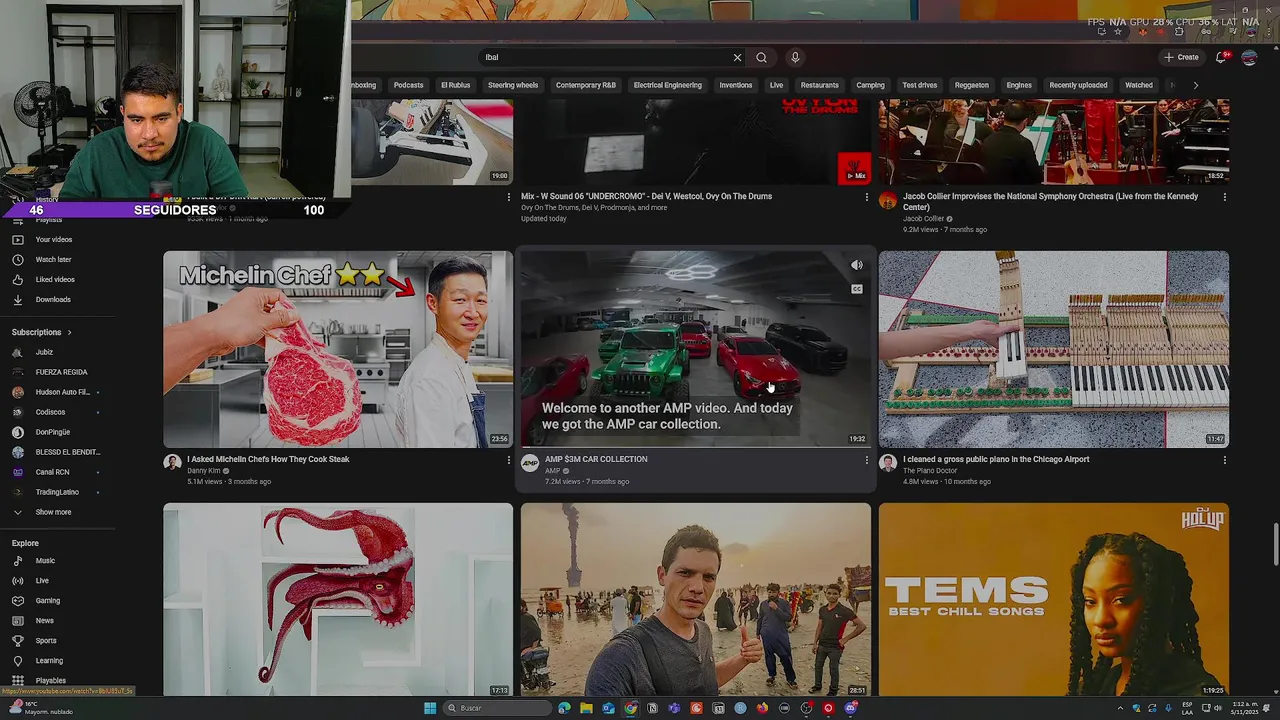Open Playables in Explore section
Image resolution: width=1280 pixels, height=720 pixels.
click(50, 681)
